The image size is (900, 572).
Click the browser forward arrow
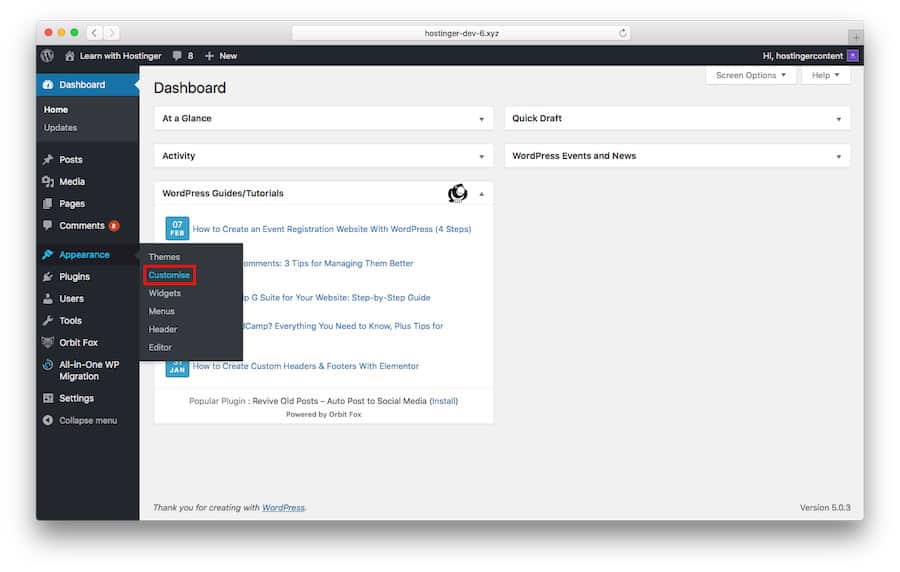[111, 33]
